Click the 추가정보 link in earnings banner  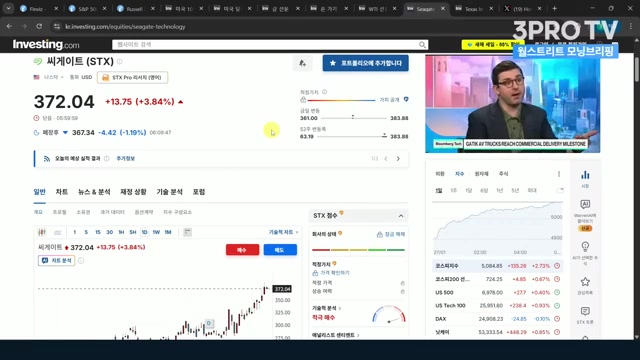click(125, 159)
